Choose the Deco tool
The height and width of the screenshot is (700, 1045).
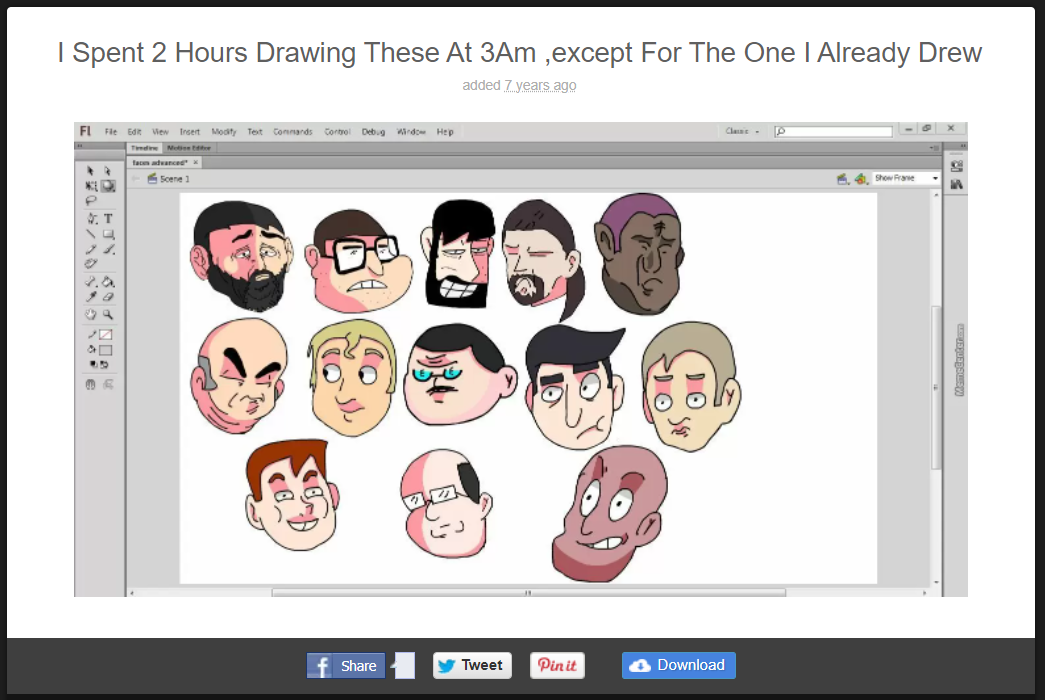click(x=91, y=264)
